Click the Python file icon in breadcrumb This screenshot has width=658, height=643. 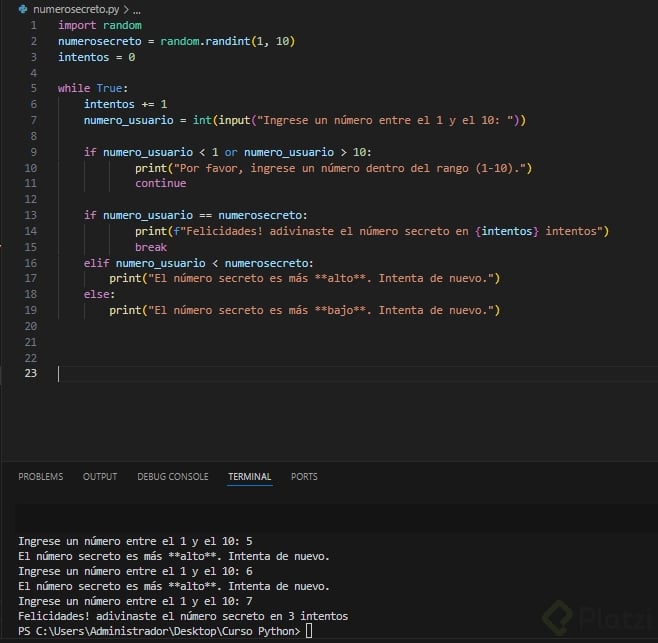[x=23, y=9]
